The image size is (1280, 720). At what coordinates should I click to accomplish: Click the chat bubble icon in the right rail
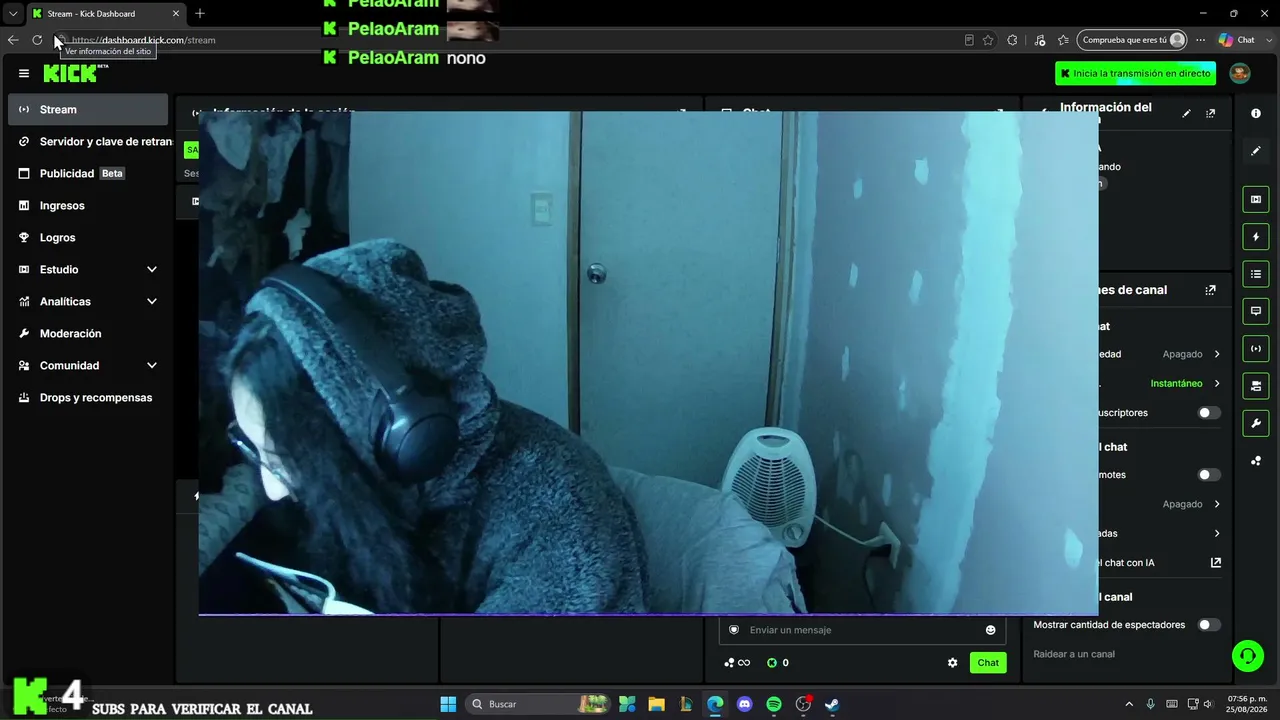coord(1256,311)
